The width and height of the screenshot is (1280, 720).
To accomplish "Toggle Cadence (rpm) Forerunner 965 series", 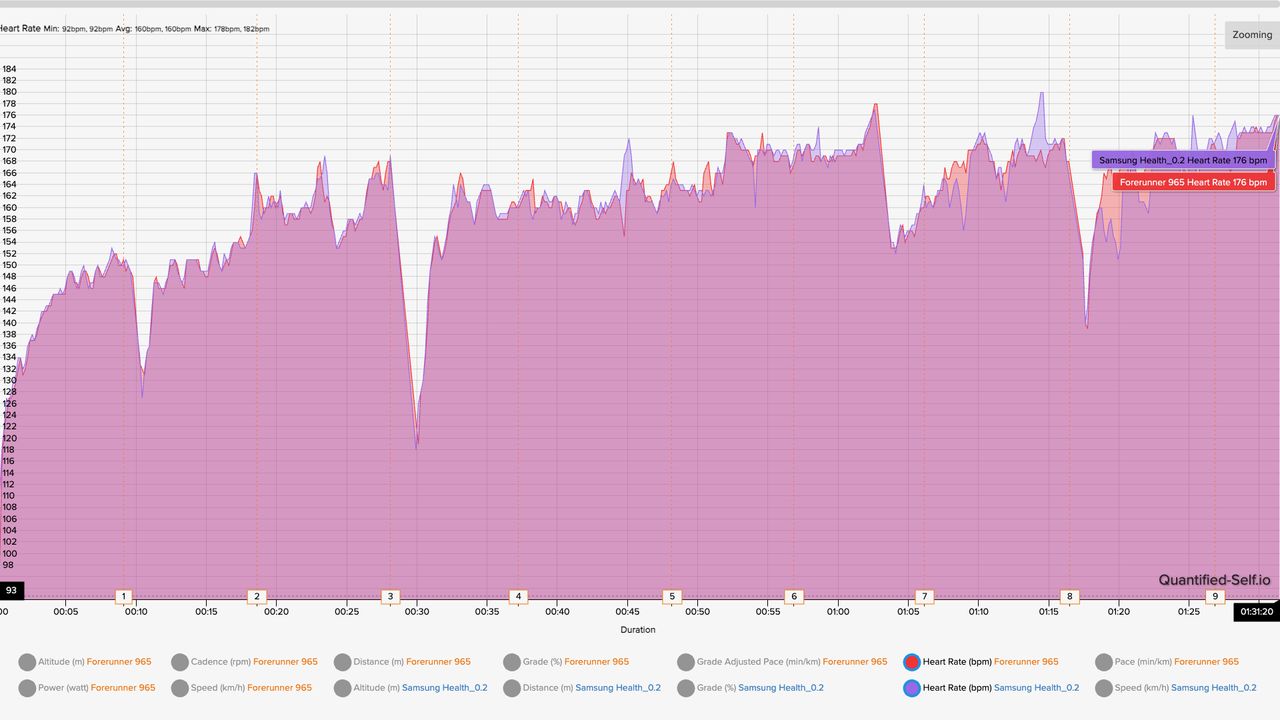I will 244,662.
